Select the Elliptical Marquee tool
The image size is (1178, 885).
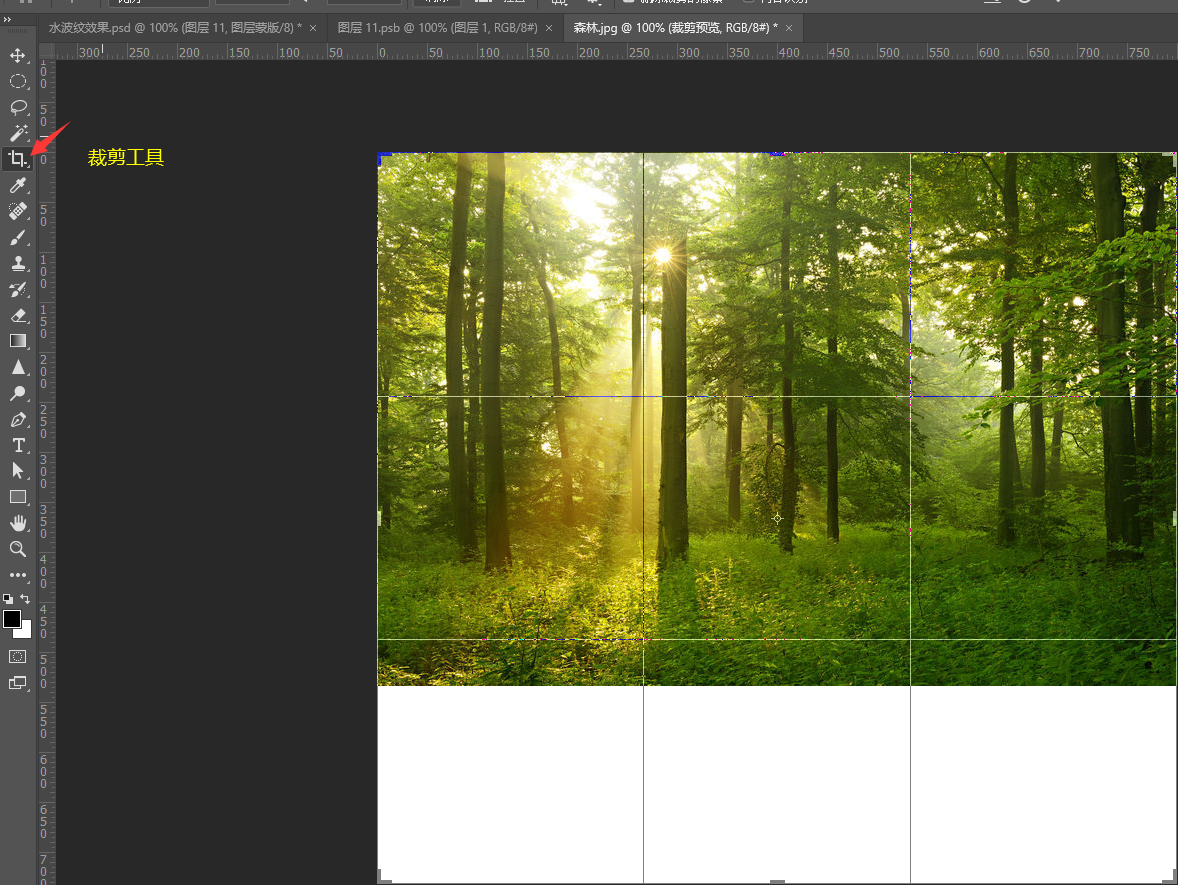point(18,81)
